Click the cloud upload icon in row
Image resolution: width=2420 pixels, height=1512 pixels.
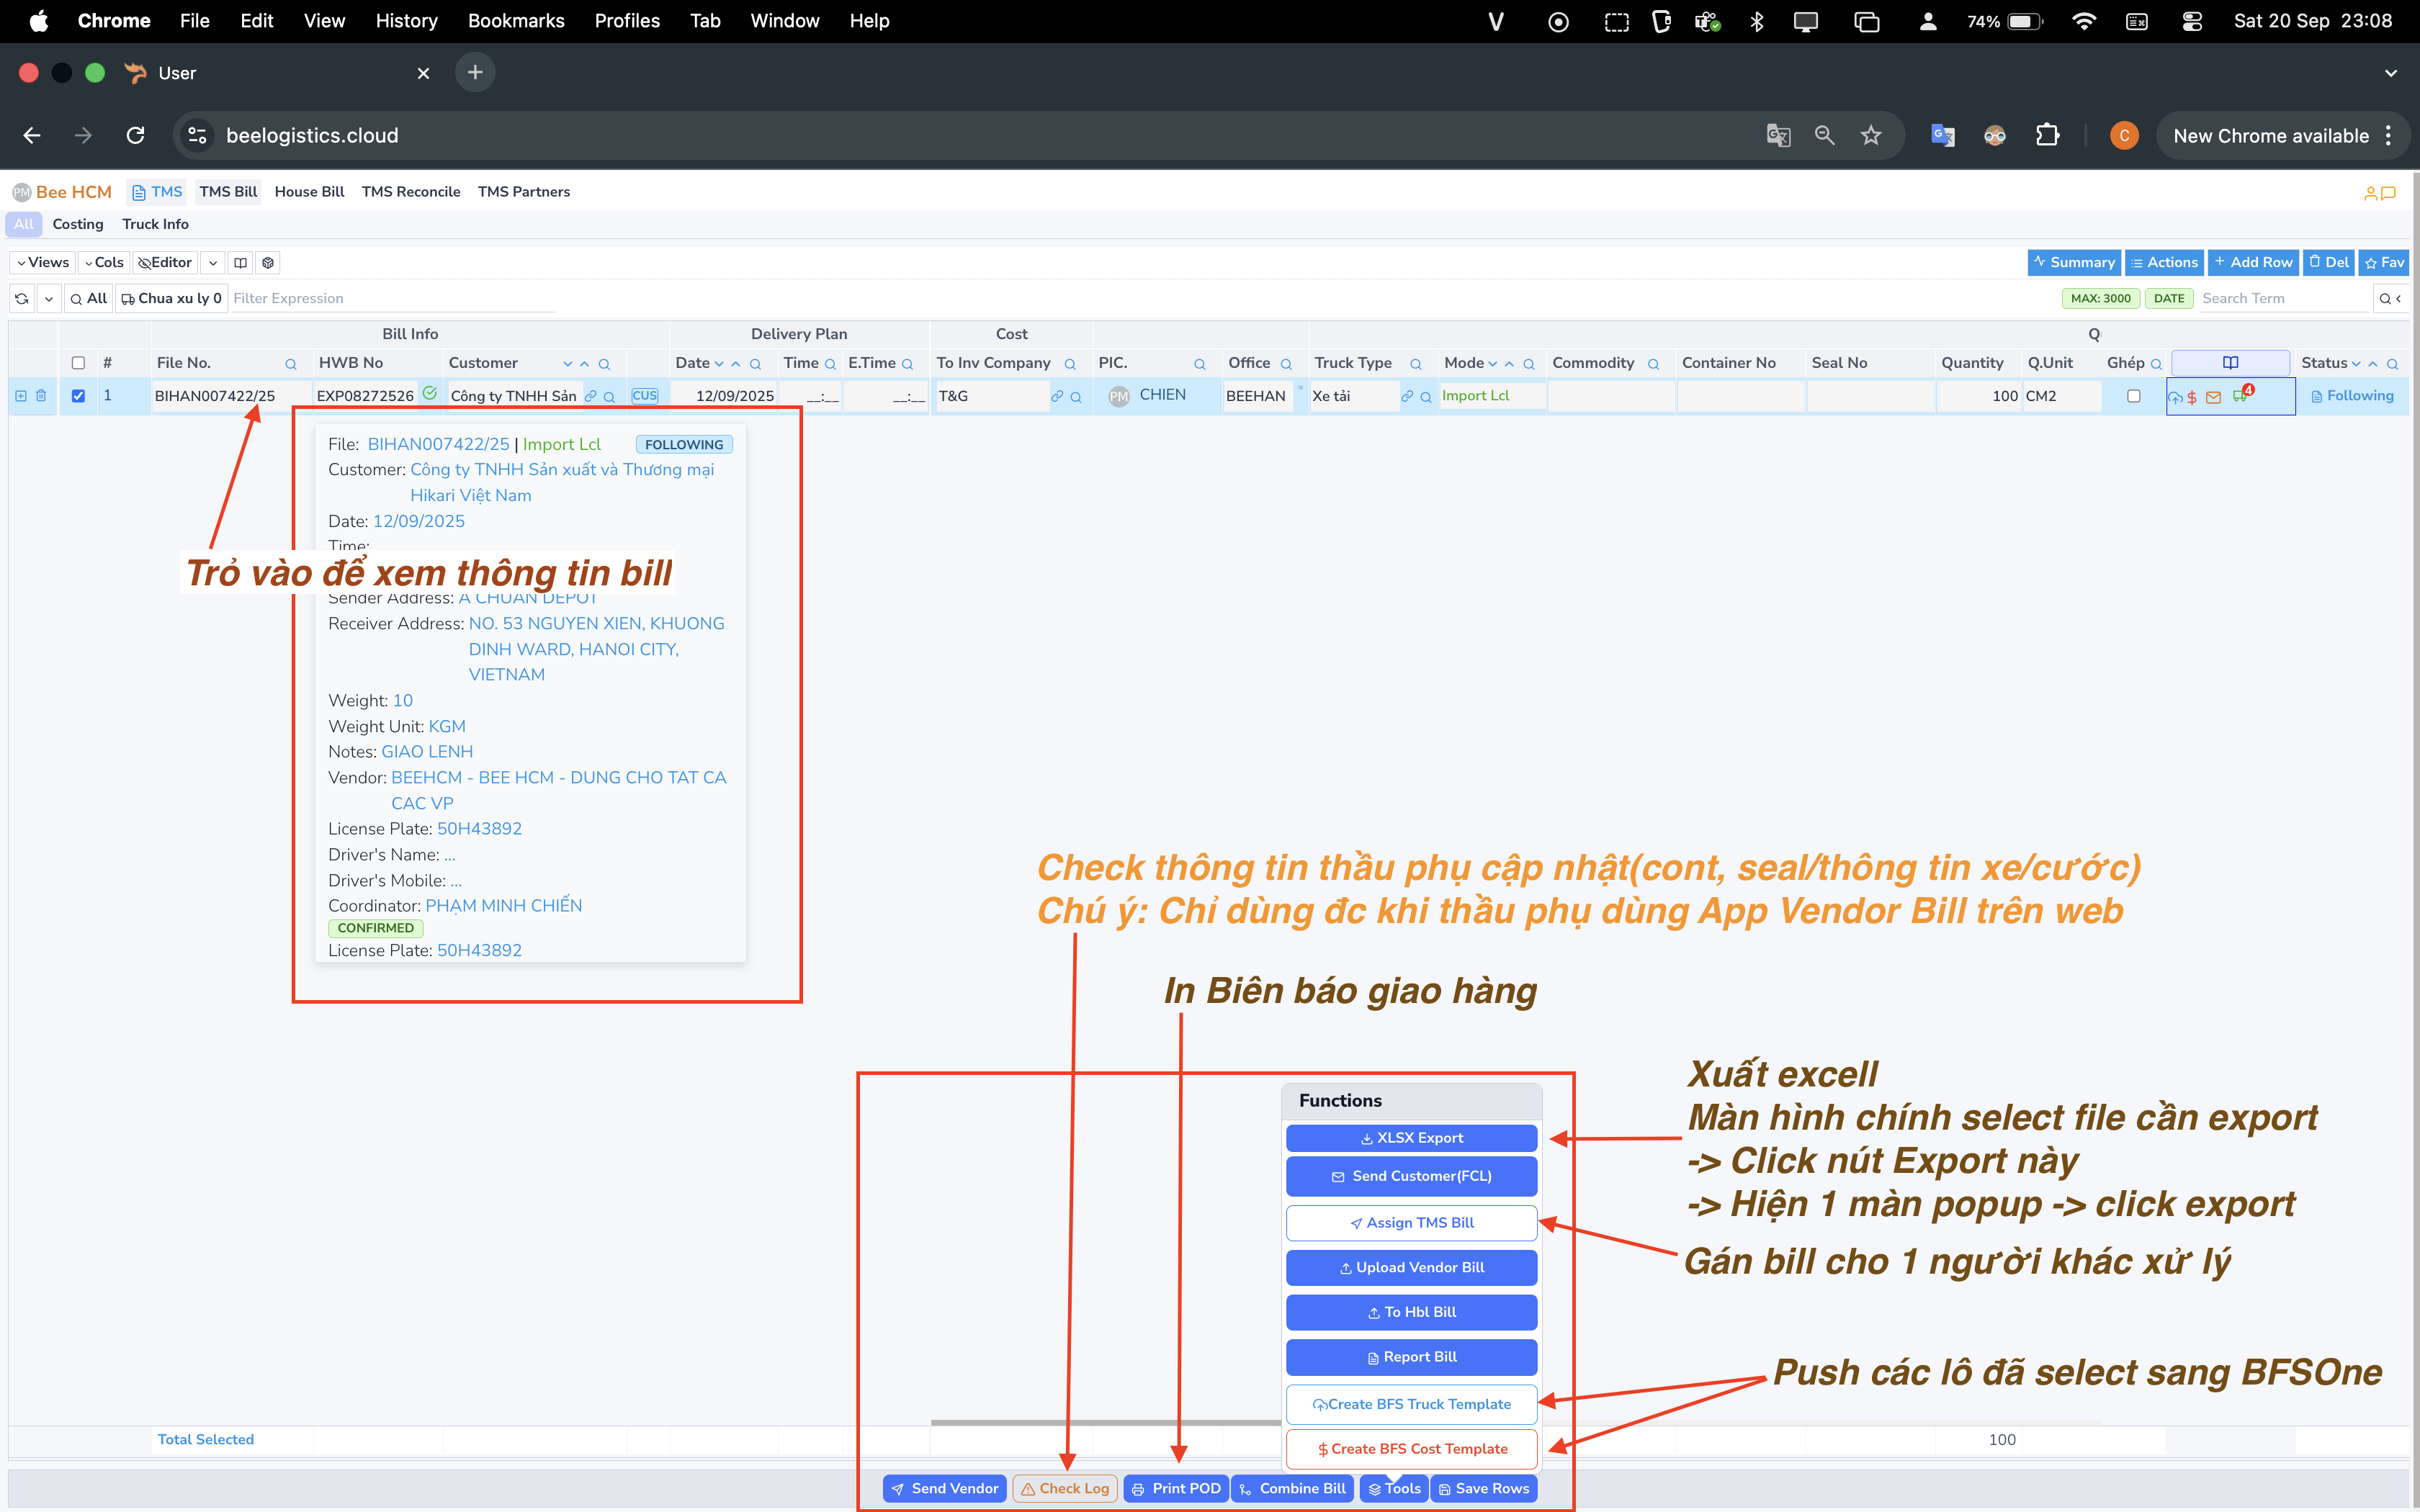[2175, 397]
